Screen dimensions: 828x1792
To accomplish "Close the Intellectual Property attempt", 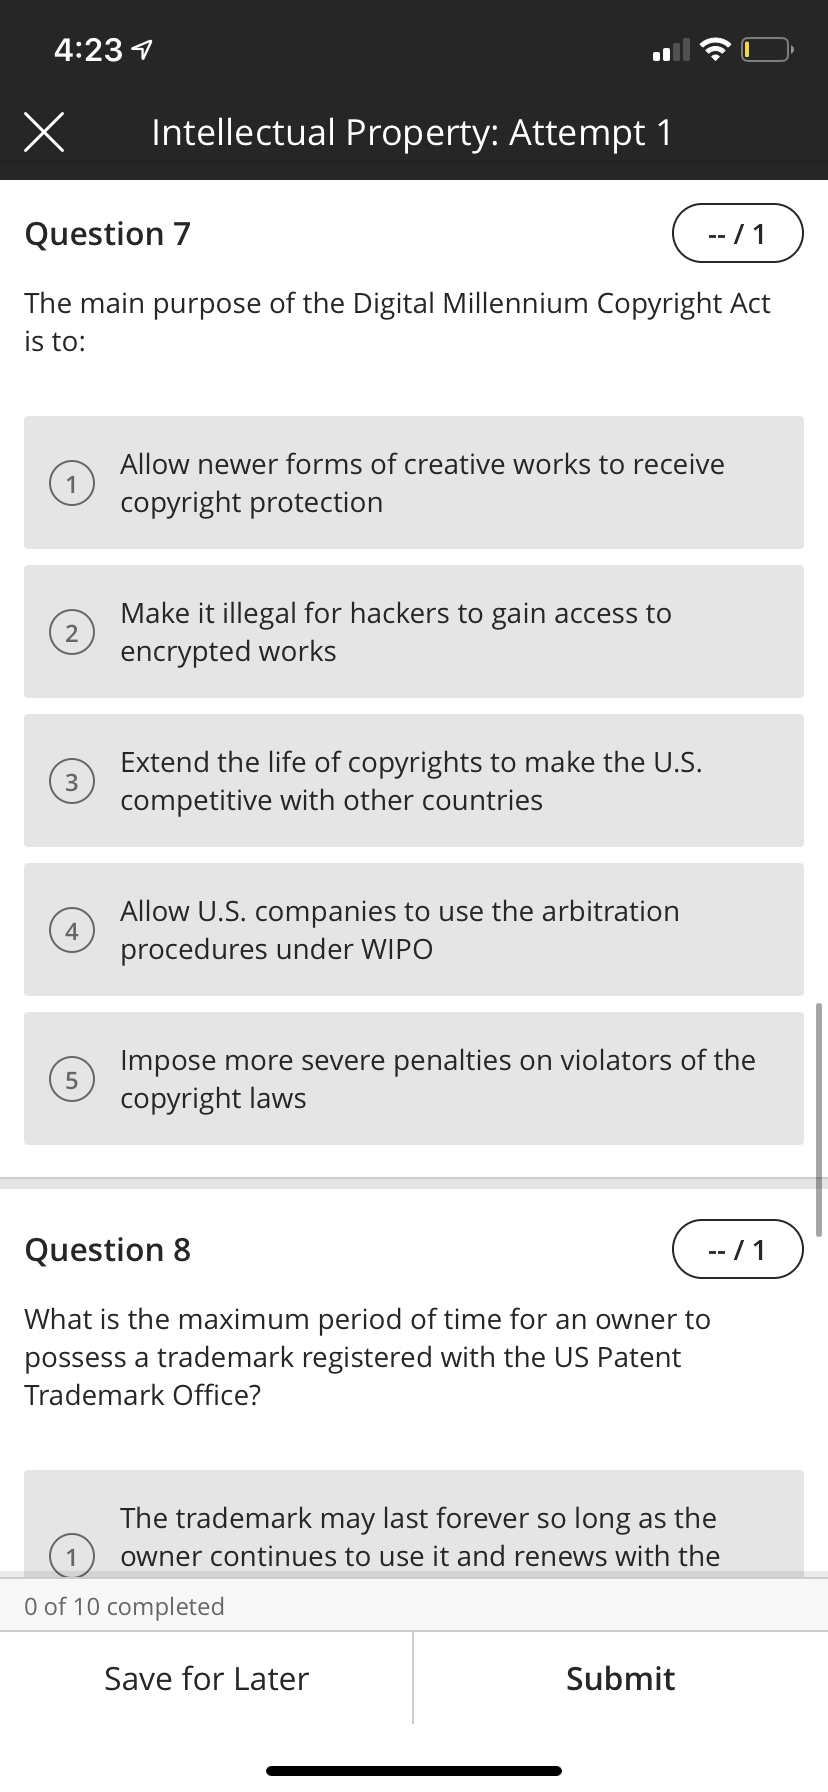I will (44, 131).
